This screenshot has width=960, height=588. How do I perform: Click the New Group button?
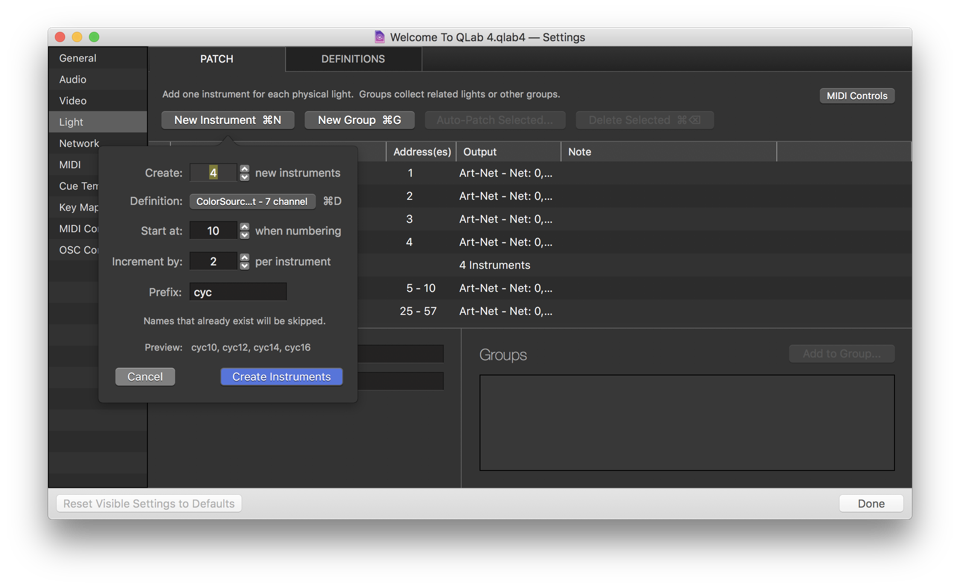[359, 120]
